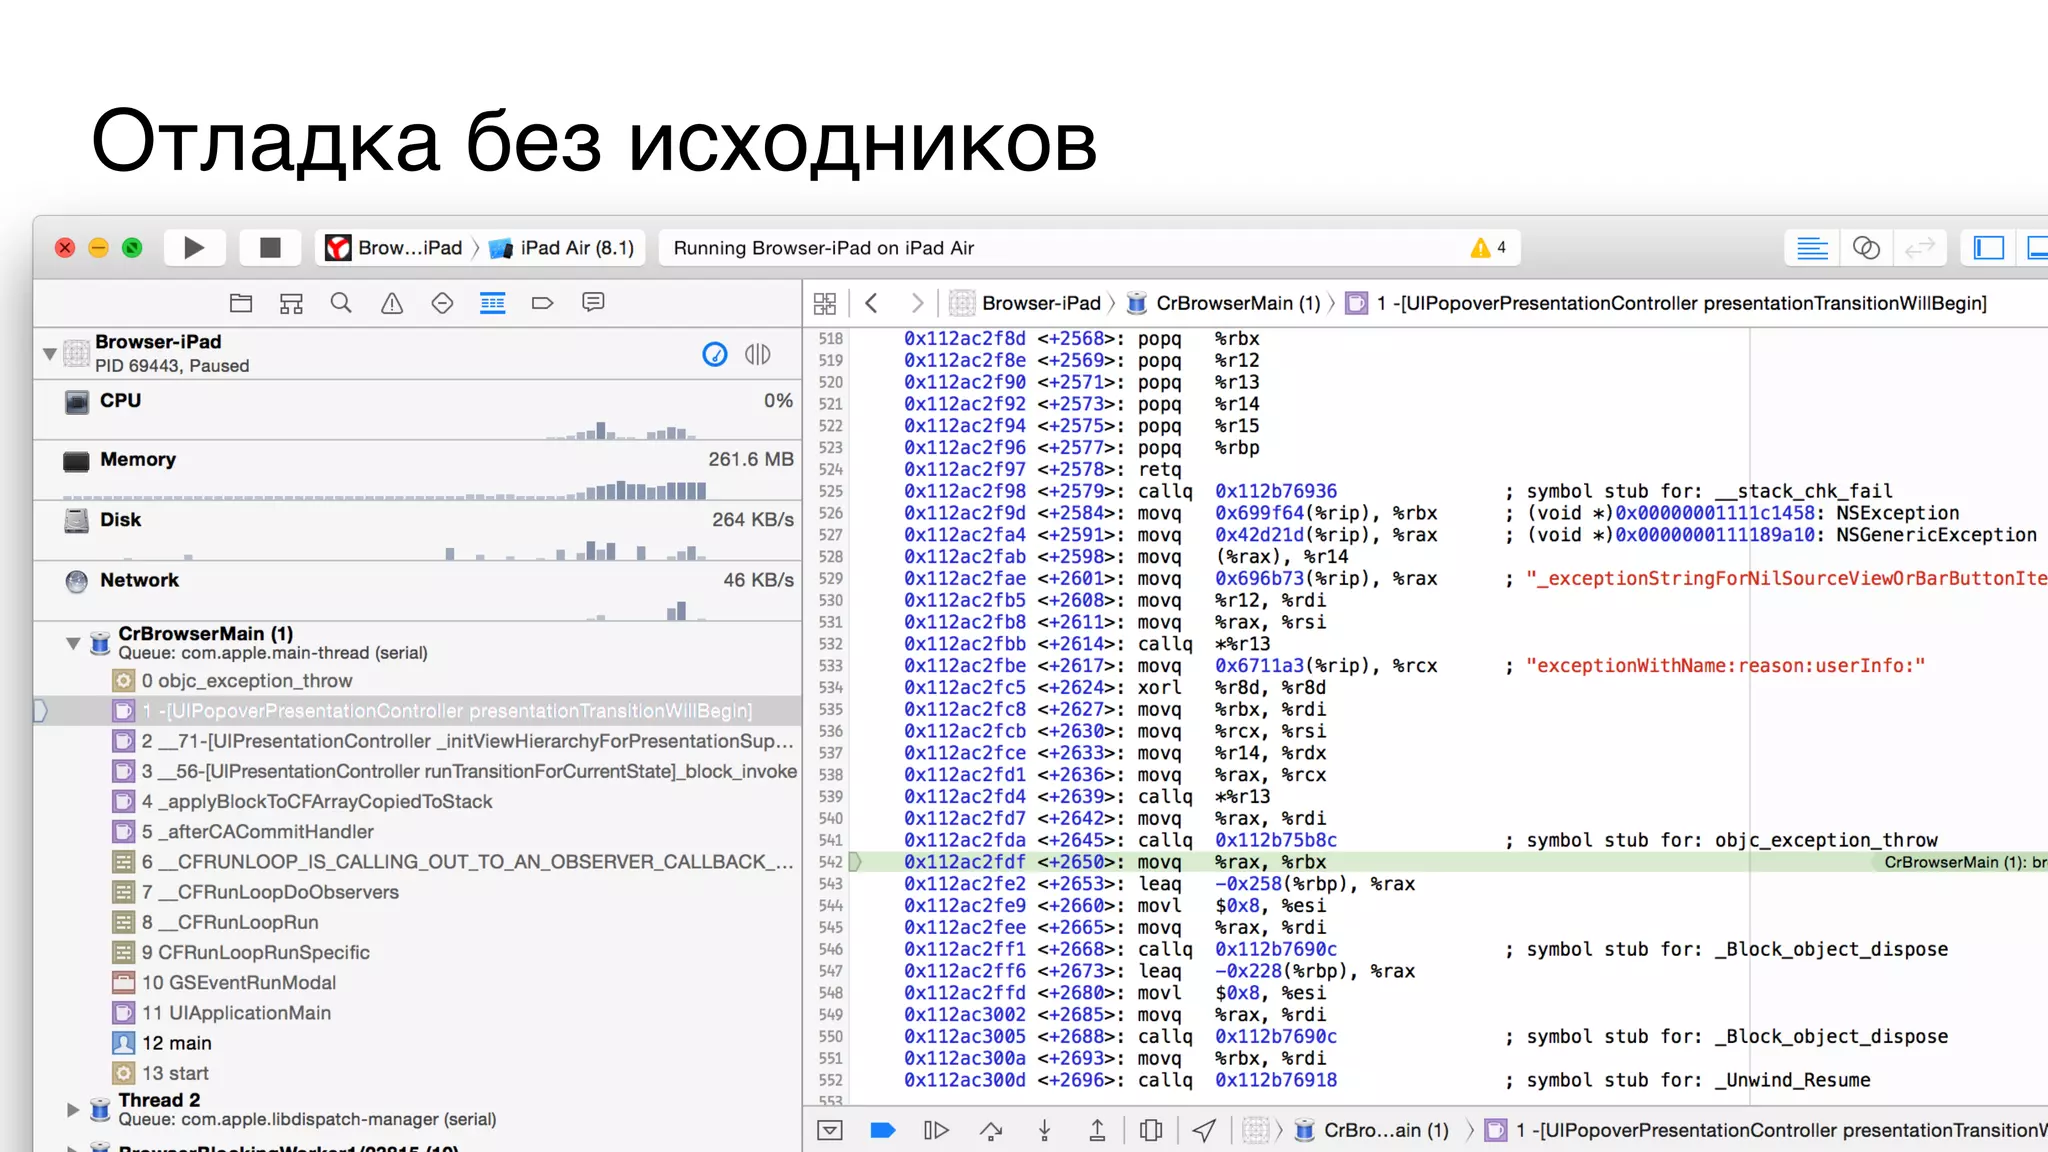Select frame 11 UIApplicationMain

417,1013
